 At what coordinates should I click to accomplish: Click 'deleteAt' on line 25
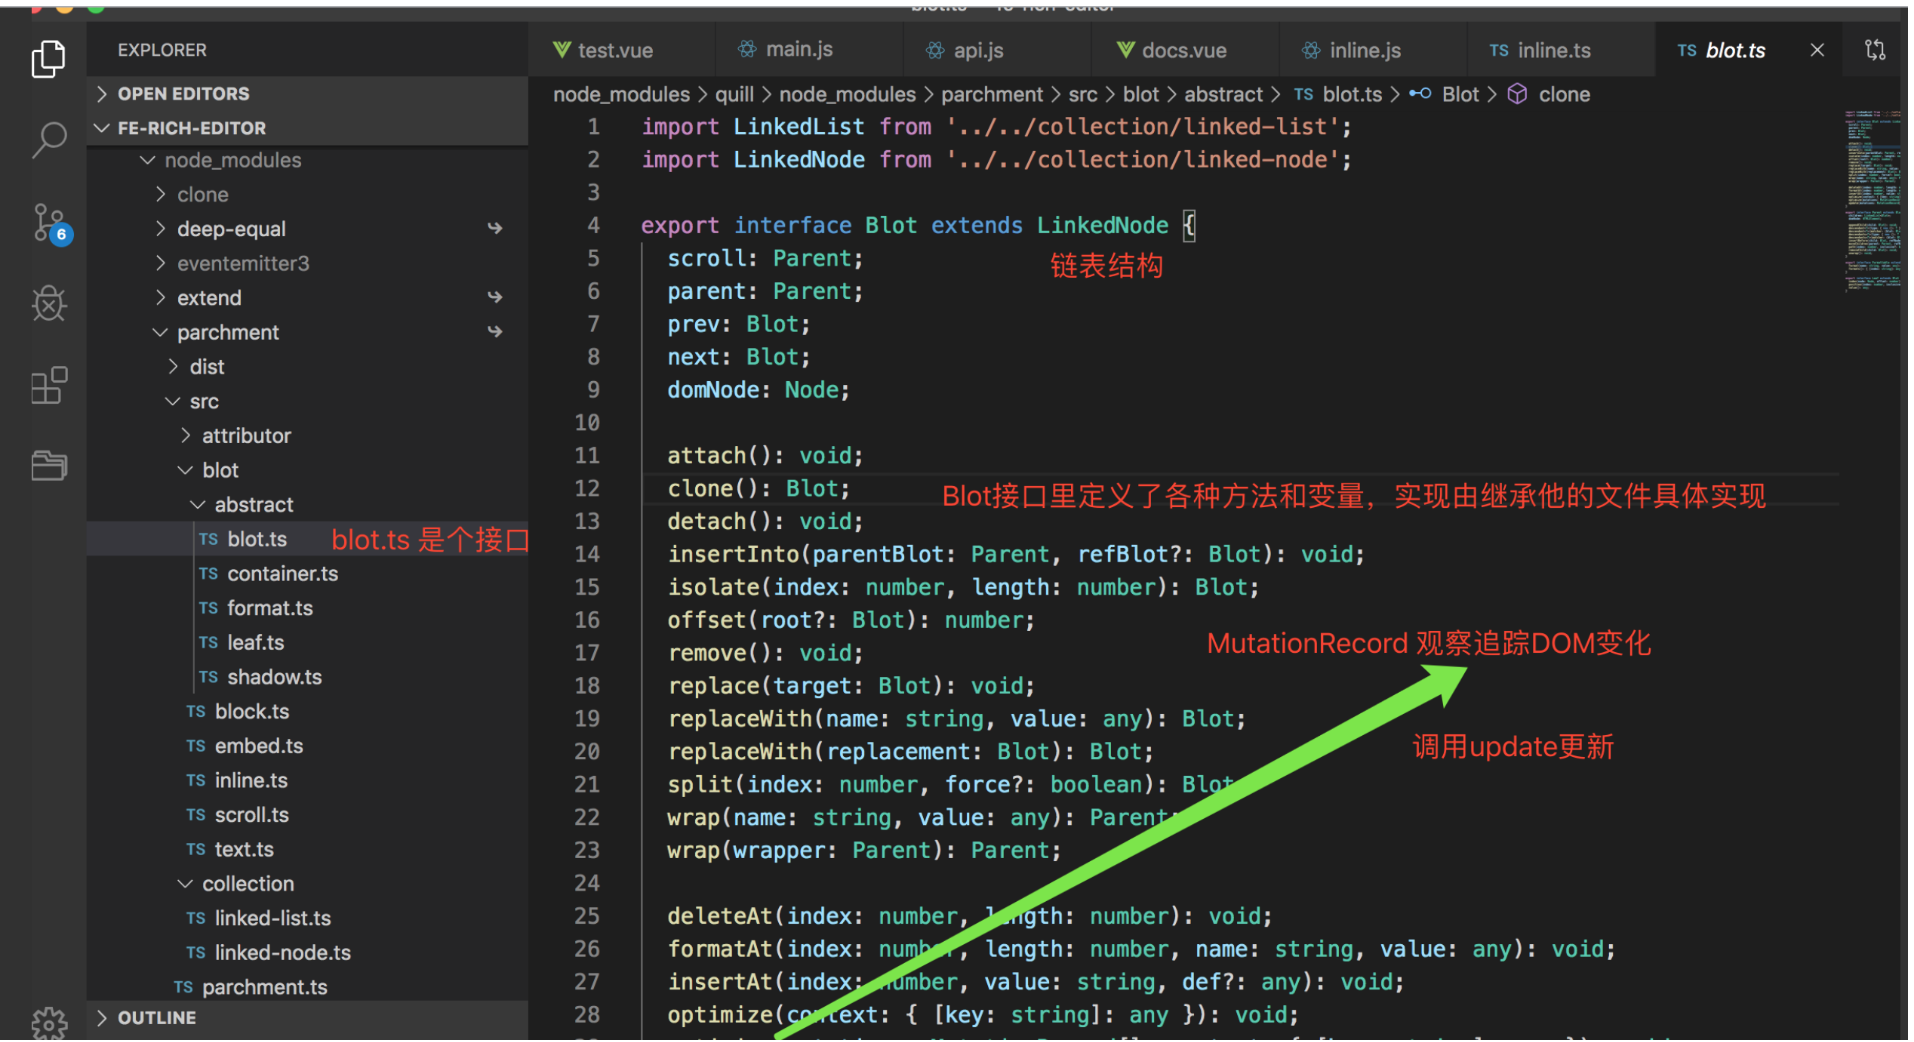click(x=720, y=917)
